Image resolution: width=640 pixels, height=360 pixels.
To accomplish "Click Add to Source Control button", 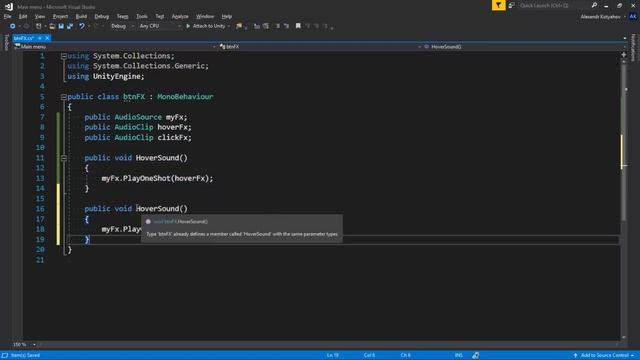I will tap(604, 356).
